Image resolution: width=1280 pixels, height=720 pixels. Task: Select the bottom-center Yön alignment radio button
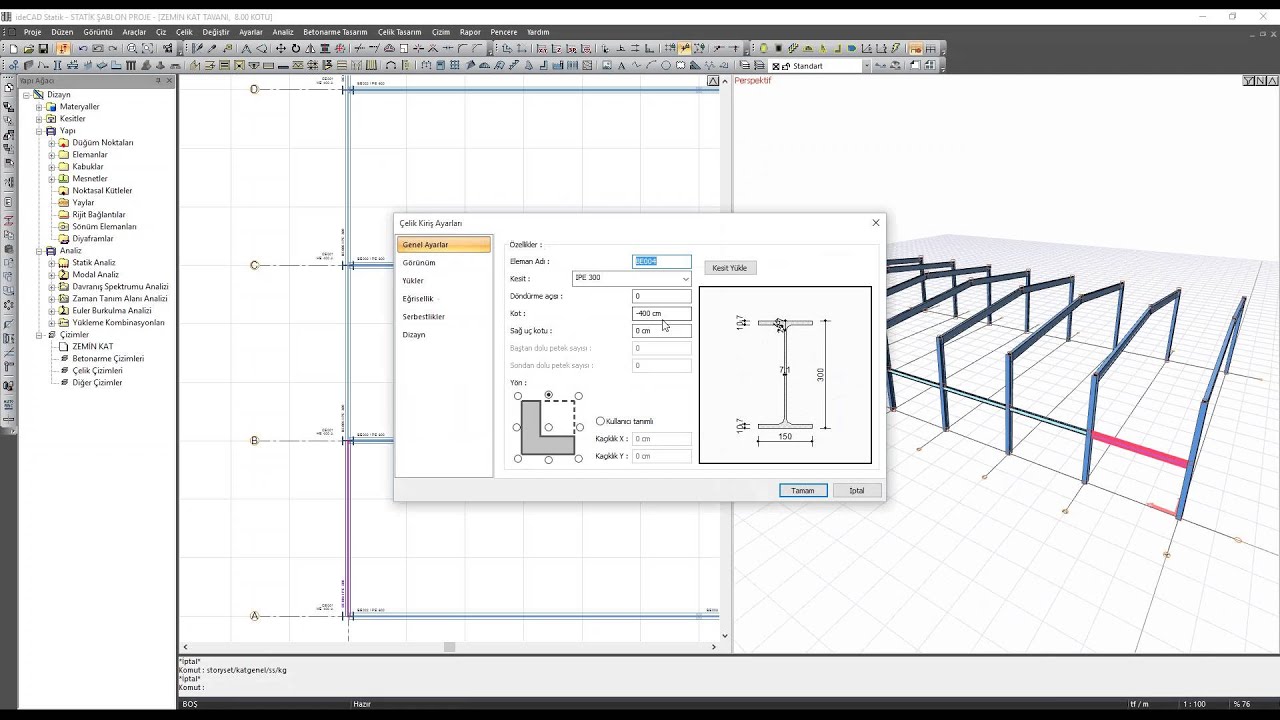[x=548, y=459]
